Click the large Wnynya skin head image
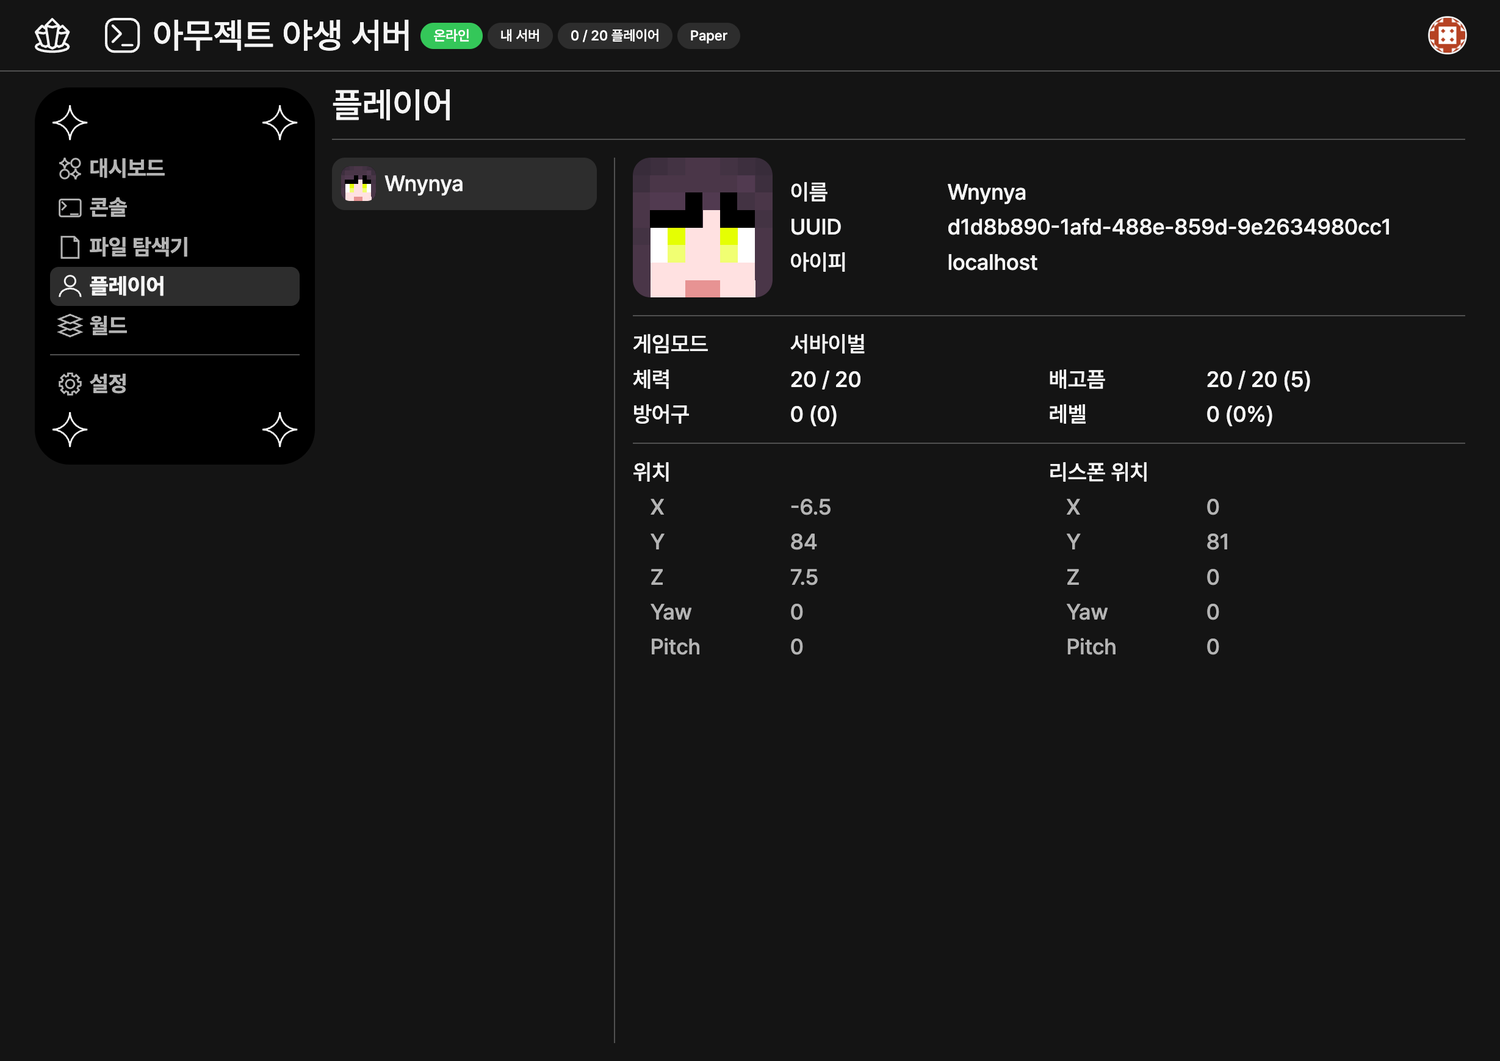The width and height of the screenshot is (1500, 1061). [702, 228]
